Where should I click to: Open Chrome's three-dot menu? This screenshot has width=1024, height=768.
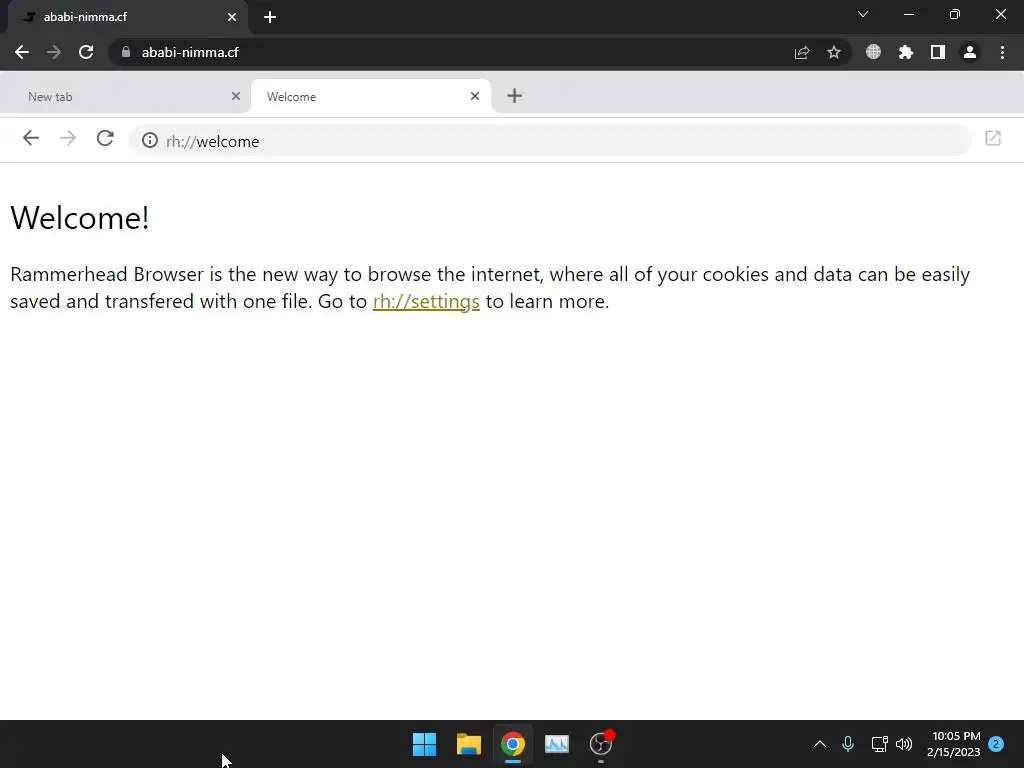pos(1002,52)
